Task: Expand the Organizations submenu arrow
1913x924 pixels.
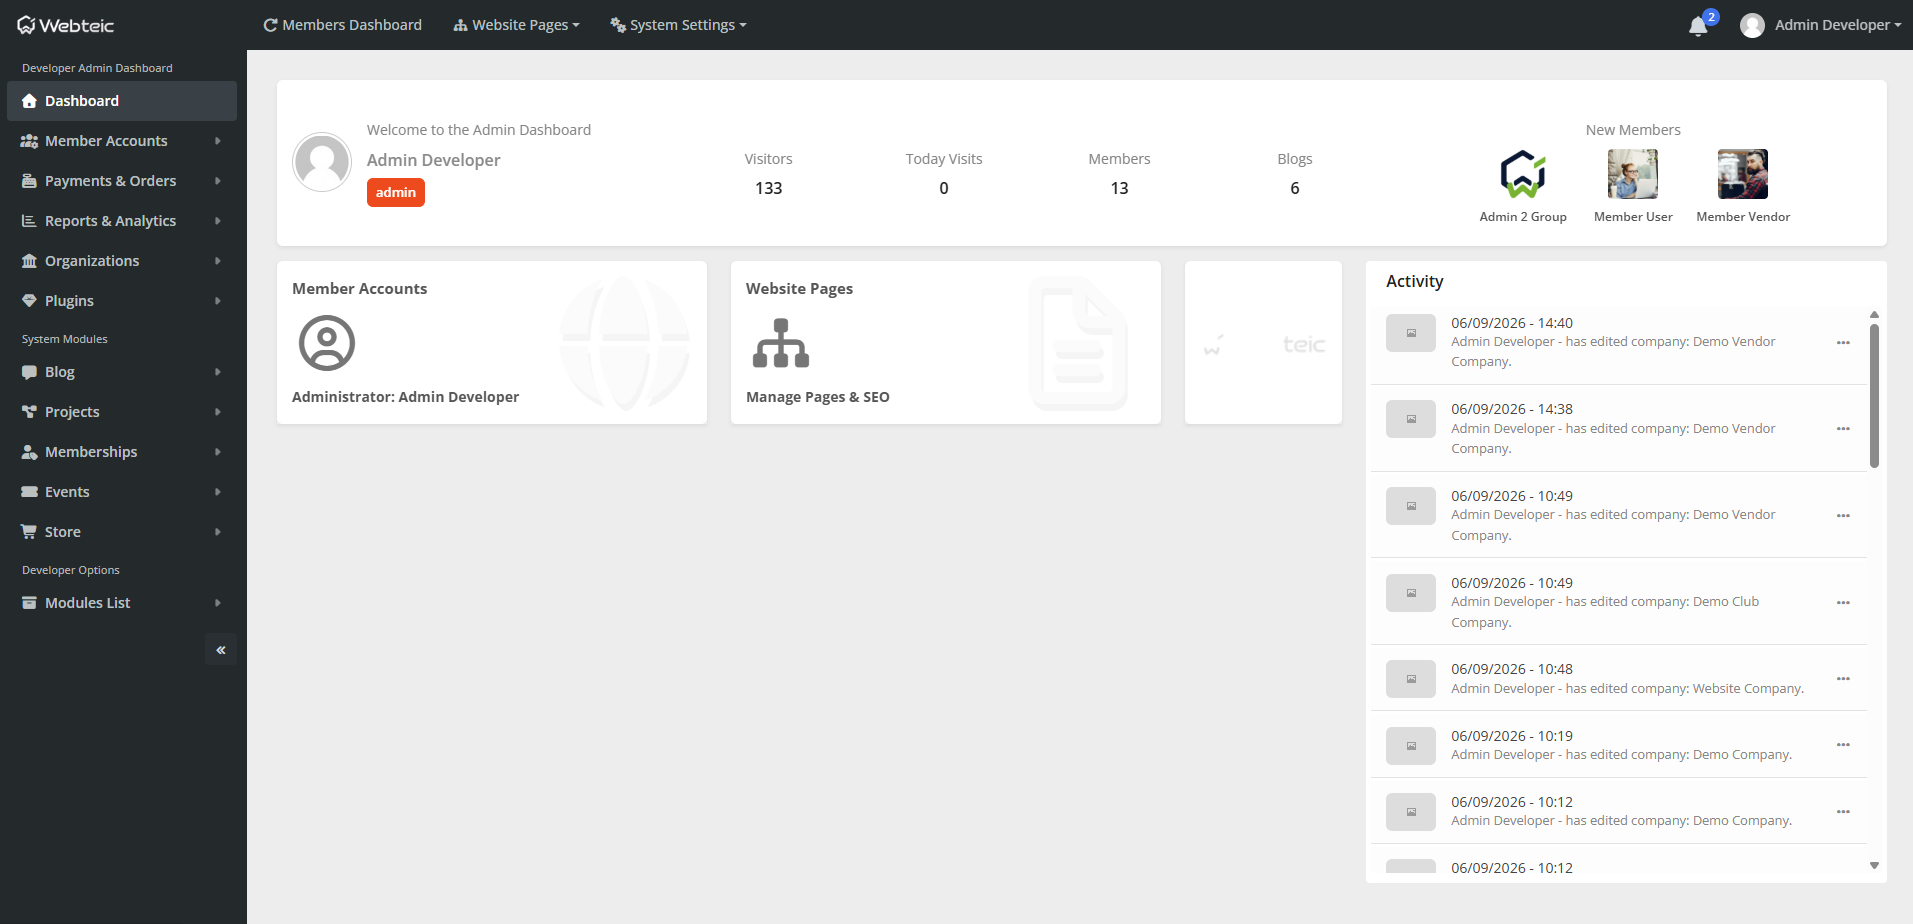Action: click(x=218, y=261)
